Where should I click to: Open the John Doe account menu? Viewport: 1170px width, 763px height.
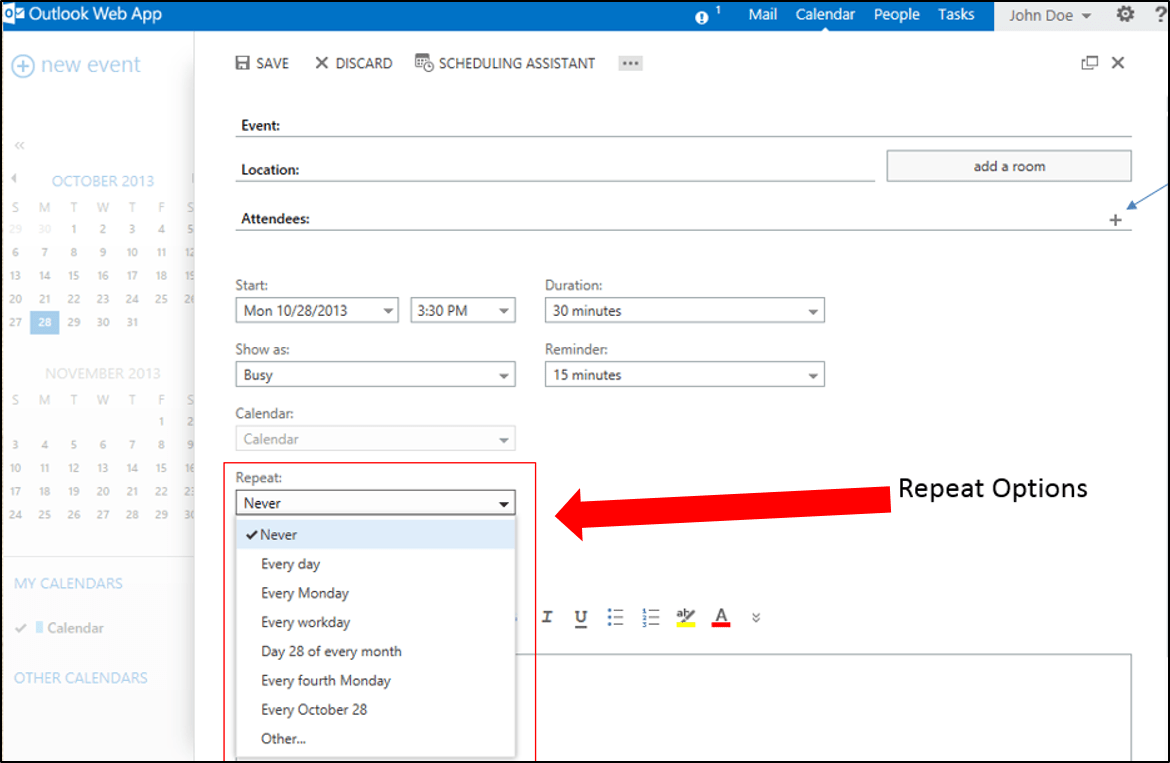pos(1049,16)
